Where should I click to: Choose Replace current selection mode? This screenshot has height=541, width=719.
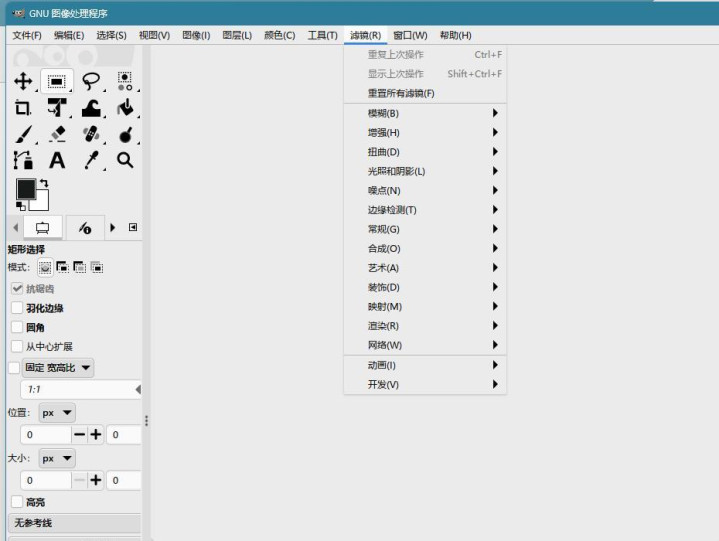(45, 267)
